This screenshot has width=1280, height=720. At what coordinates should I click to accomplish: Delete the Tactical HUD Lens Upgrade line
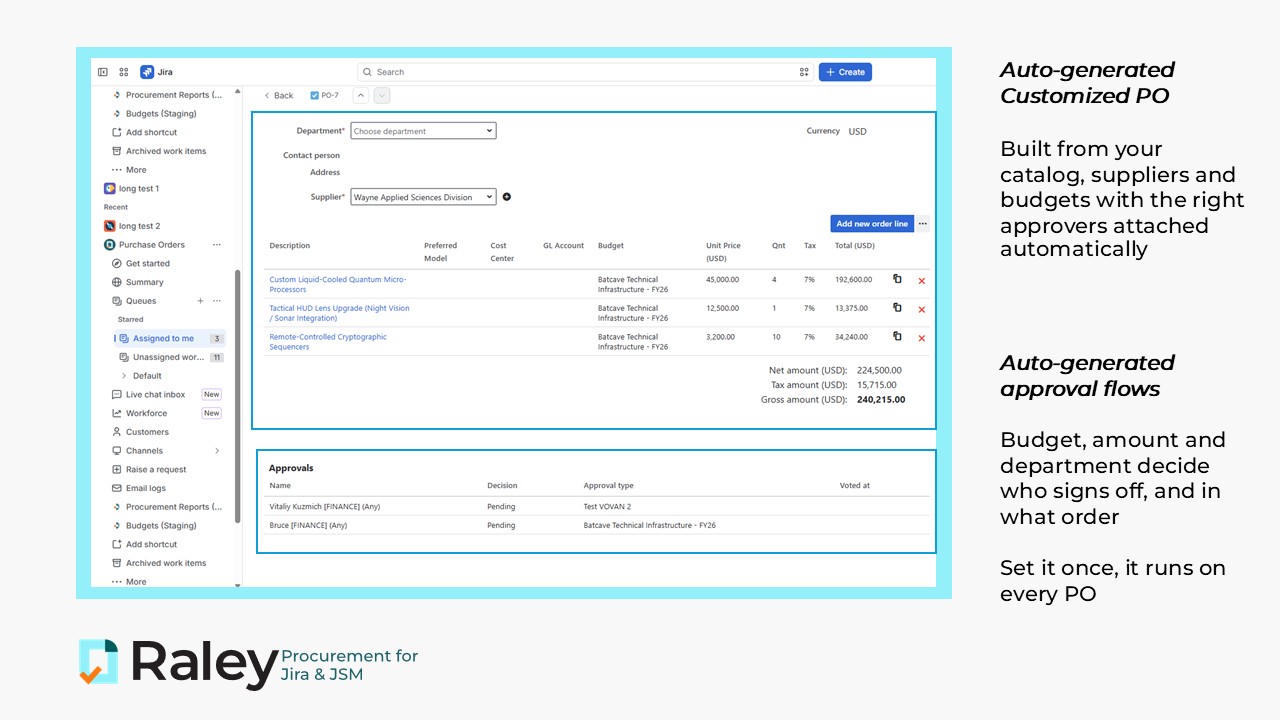click(922, 310)
